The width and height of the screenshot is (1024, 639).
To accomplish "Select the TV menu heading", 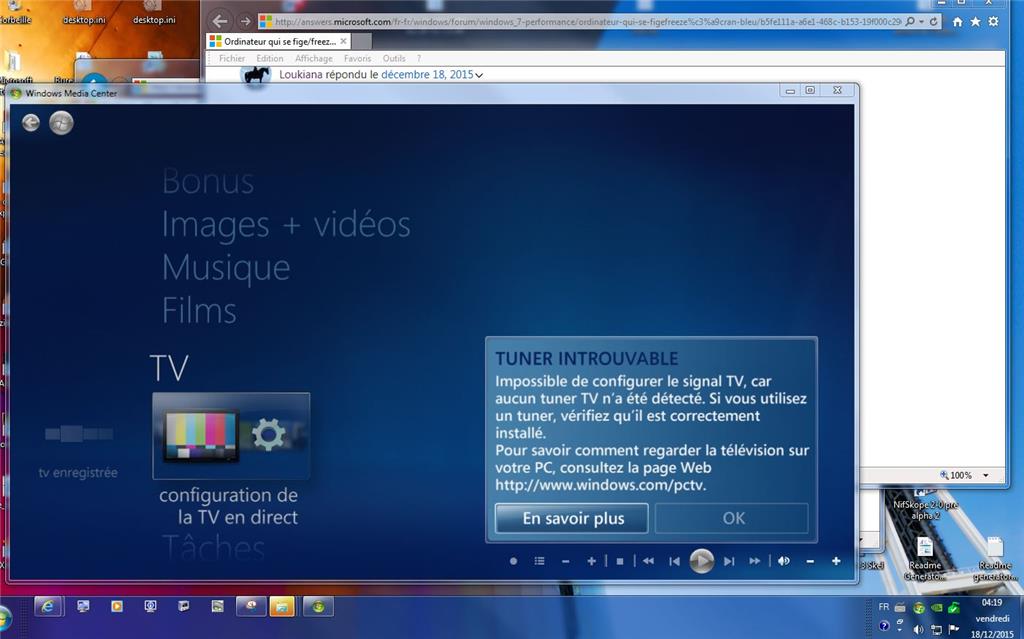I will [169, 368].
